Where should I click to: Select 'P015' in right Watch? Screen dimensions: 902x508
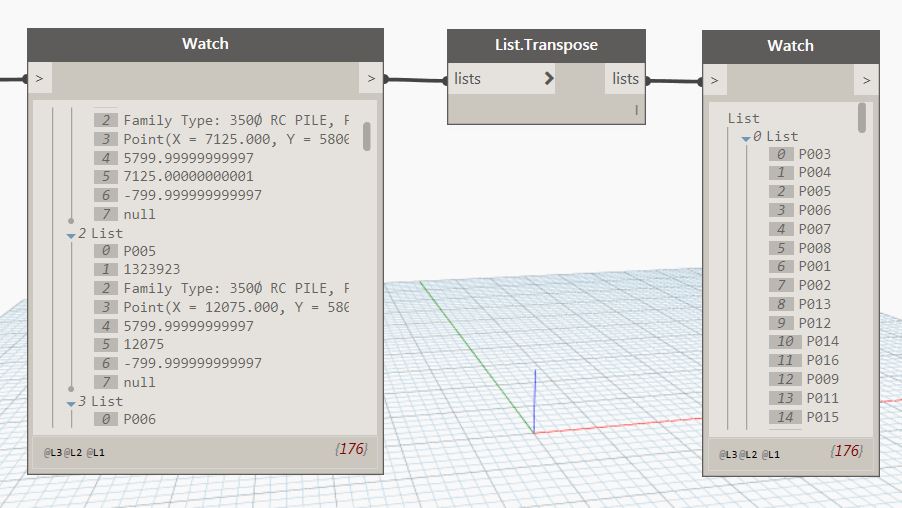pyautogui.click(x=823, y=417)
